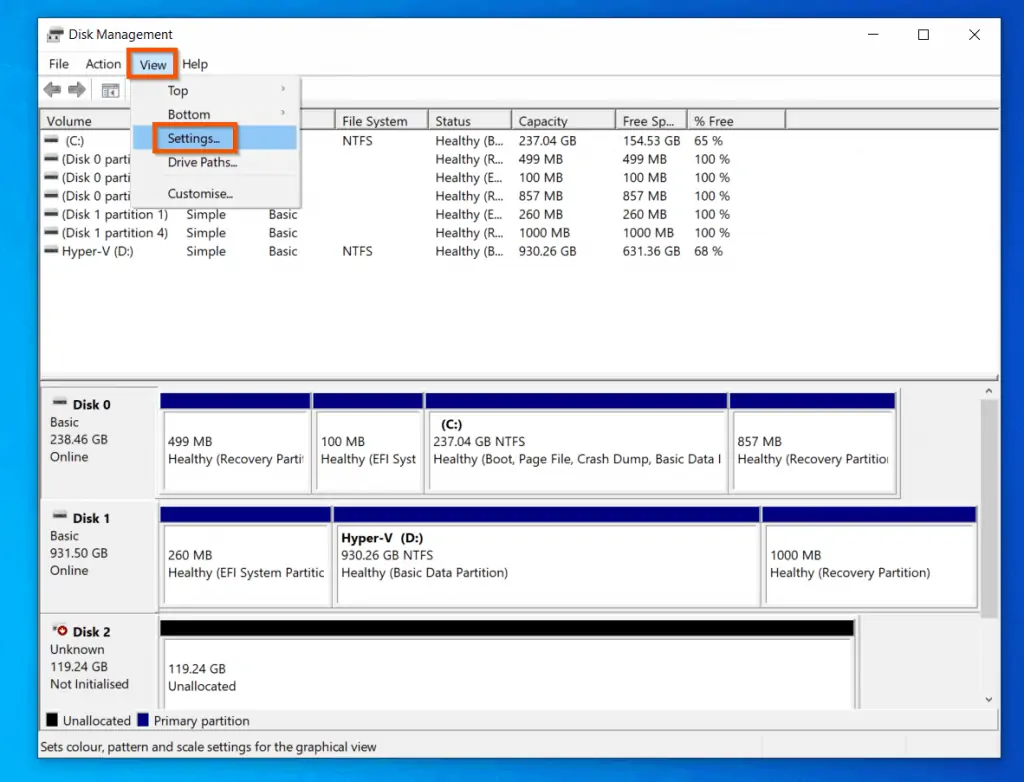Click the Disk Management title bar icon

coord(56,35)
